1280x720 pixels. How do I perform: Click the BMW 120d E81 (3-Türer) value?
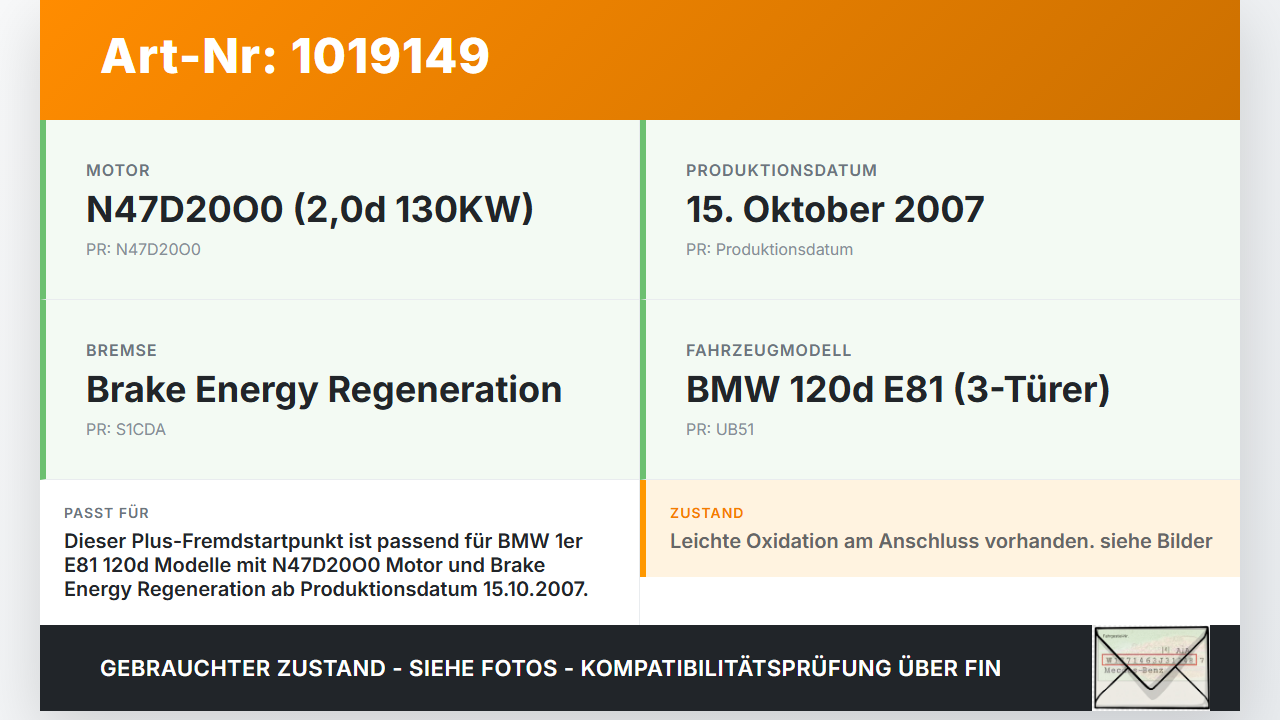click(x=898, y=389)
